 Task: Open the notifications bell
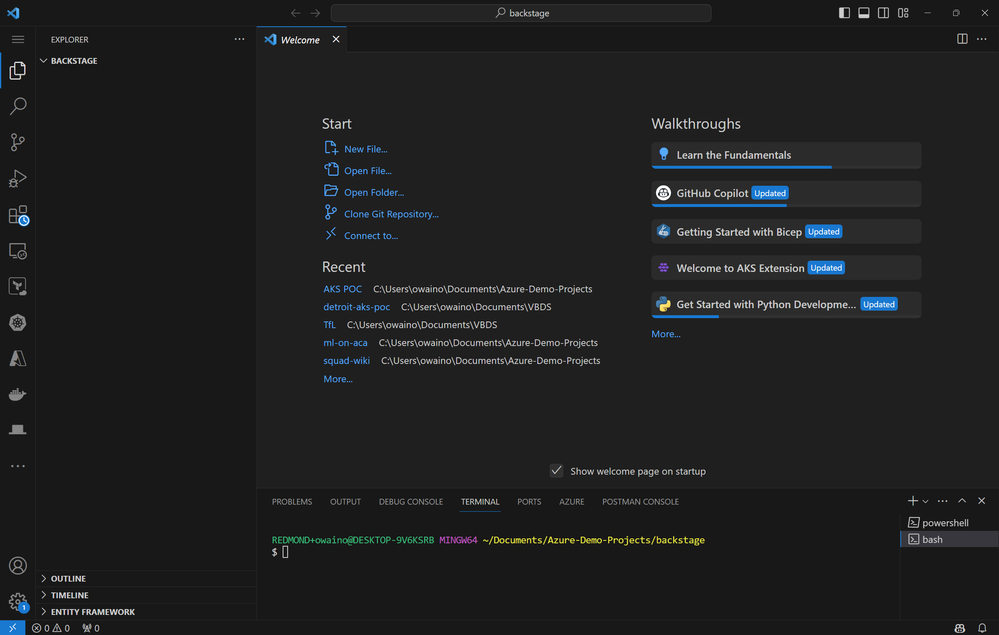point(982,628)
